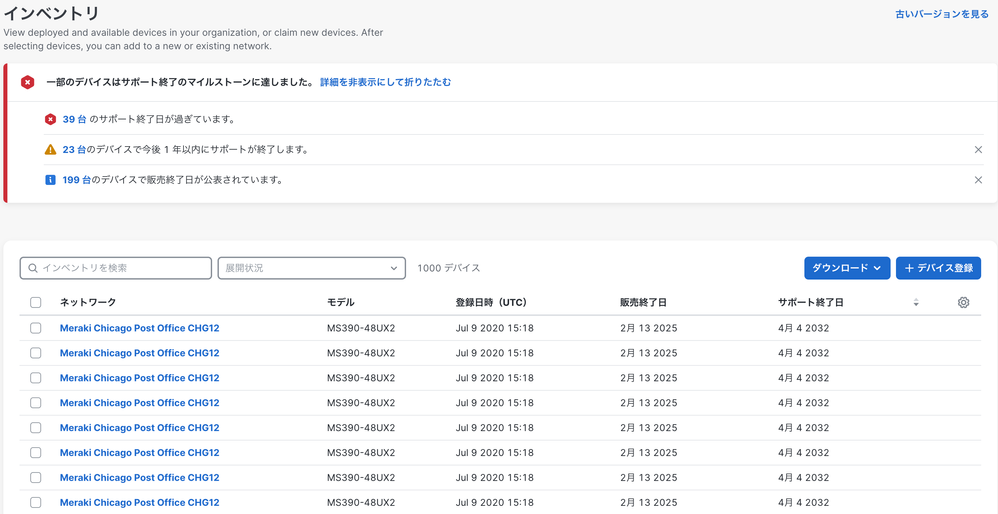Dismiss the 199台 end-of-sale notice

coord(978,180)
